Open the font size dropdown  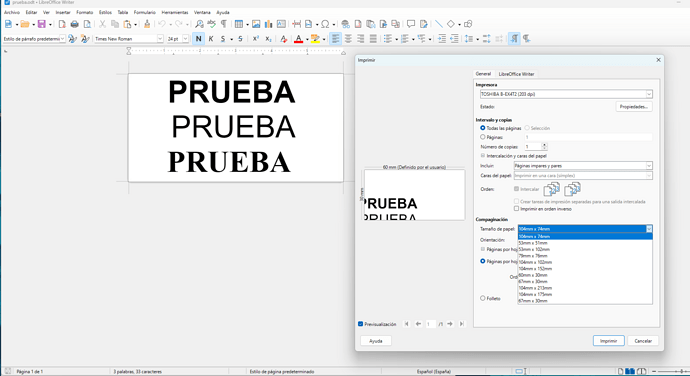[185, 39]
